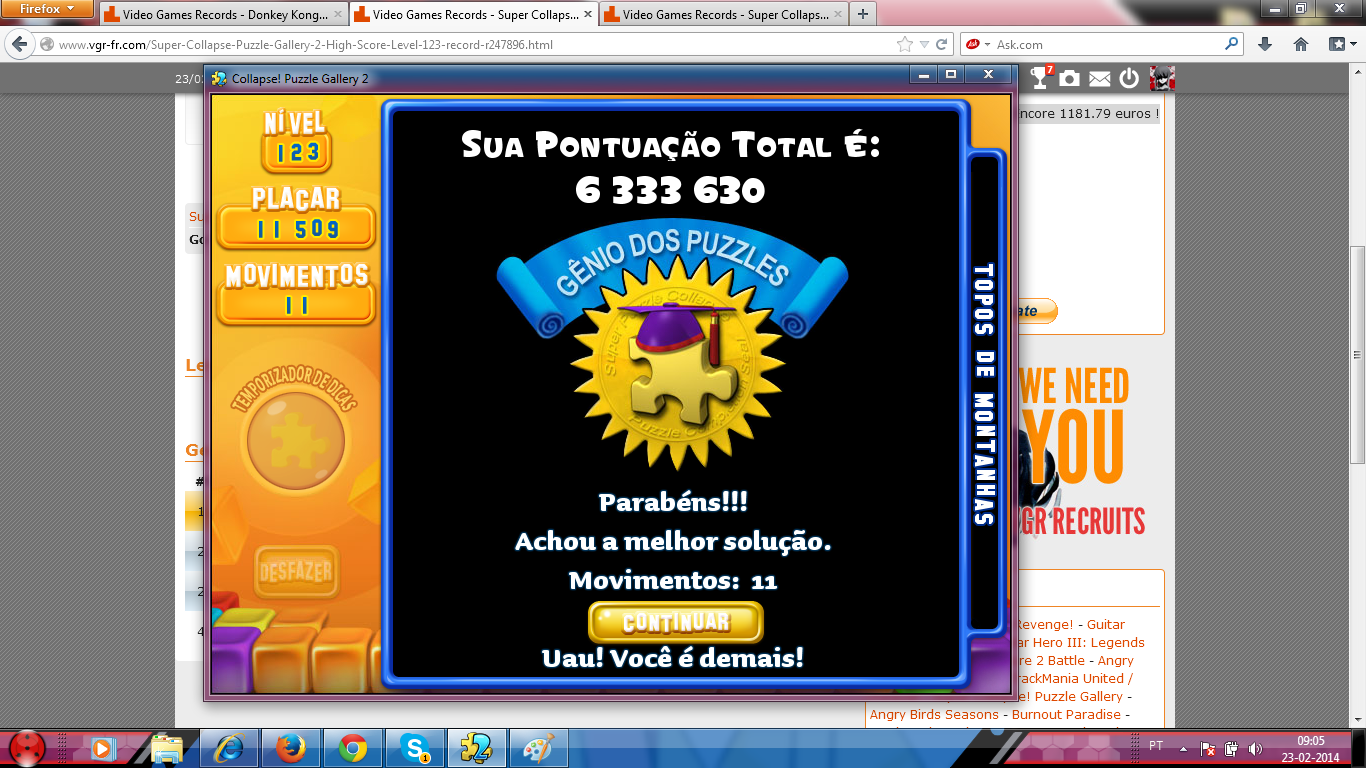
Task: Open messages via the envelope icon
Action: (x=1099, y=78)
